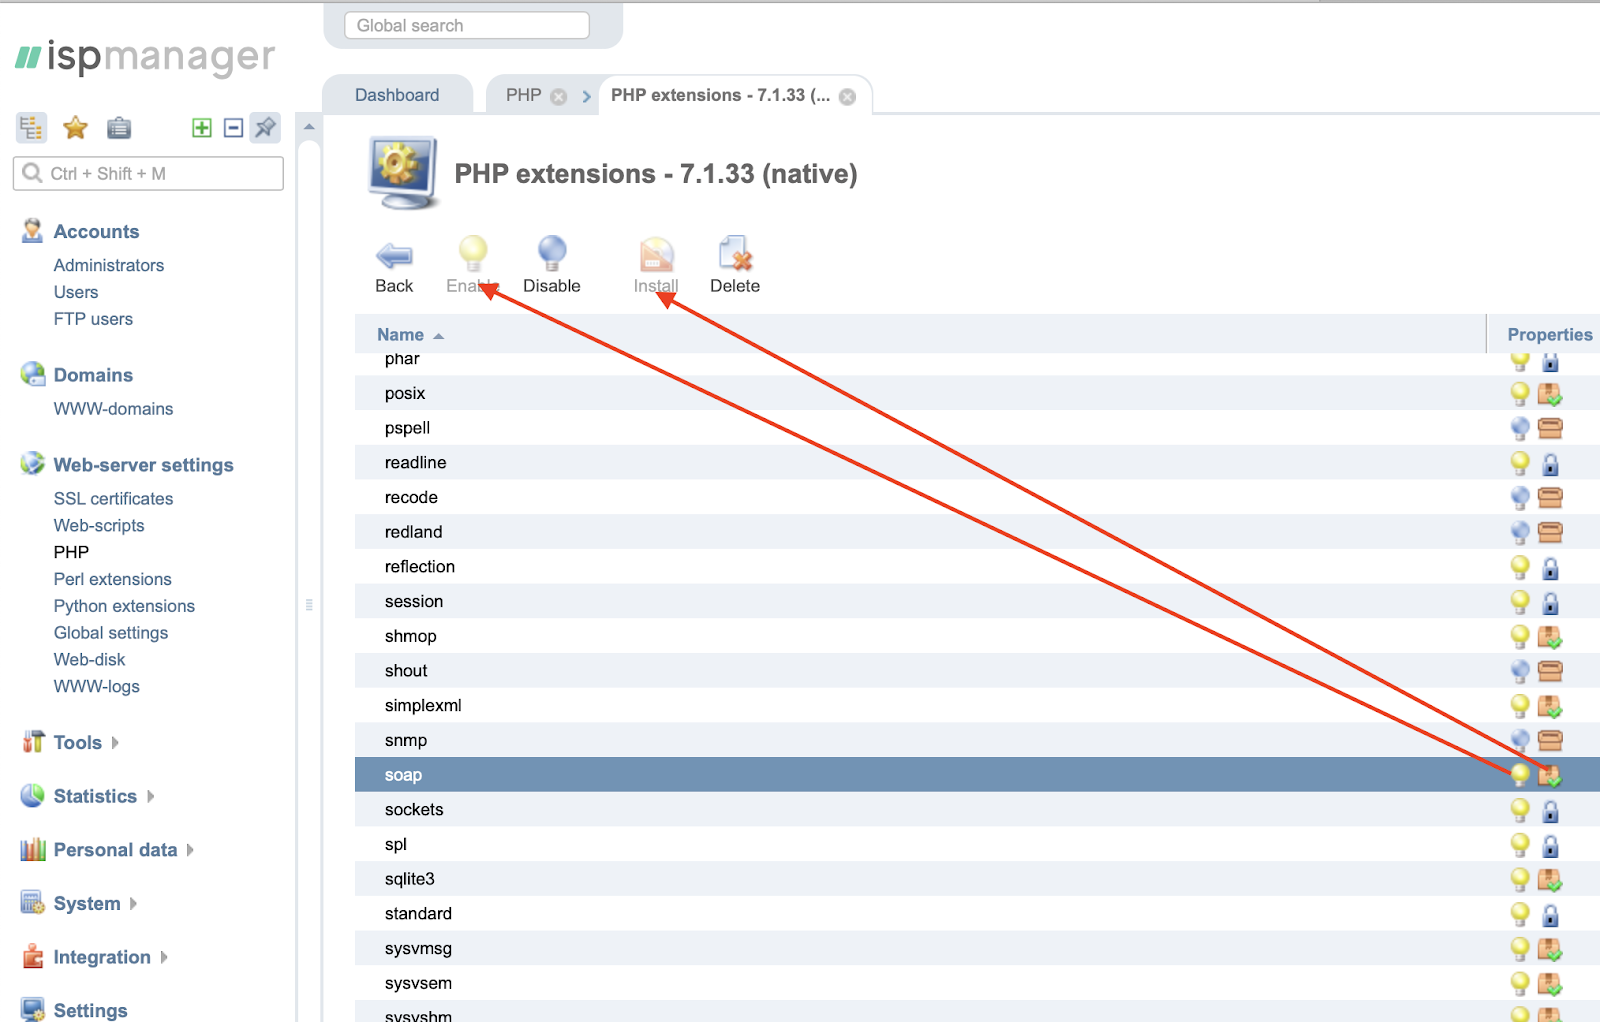Click the lock icon in session row
The image size is (1600, 1022).
(1550, 603)
